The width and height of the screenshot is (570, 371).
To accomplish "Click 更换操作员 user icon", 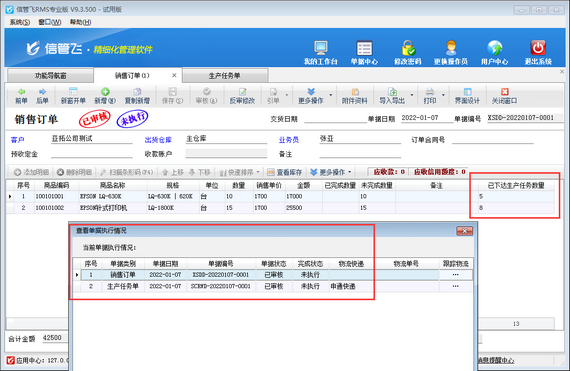I will point(451,48).
